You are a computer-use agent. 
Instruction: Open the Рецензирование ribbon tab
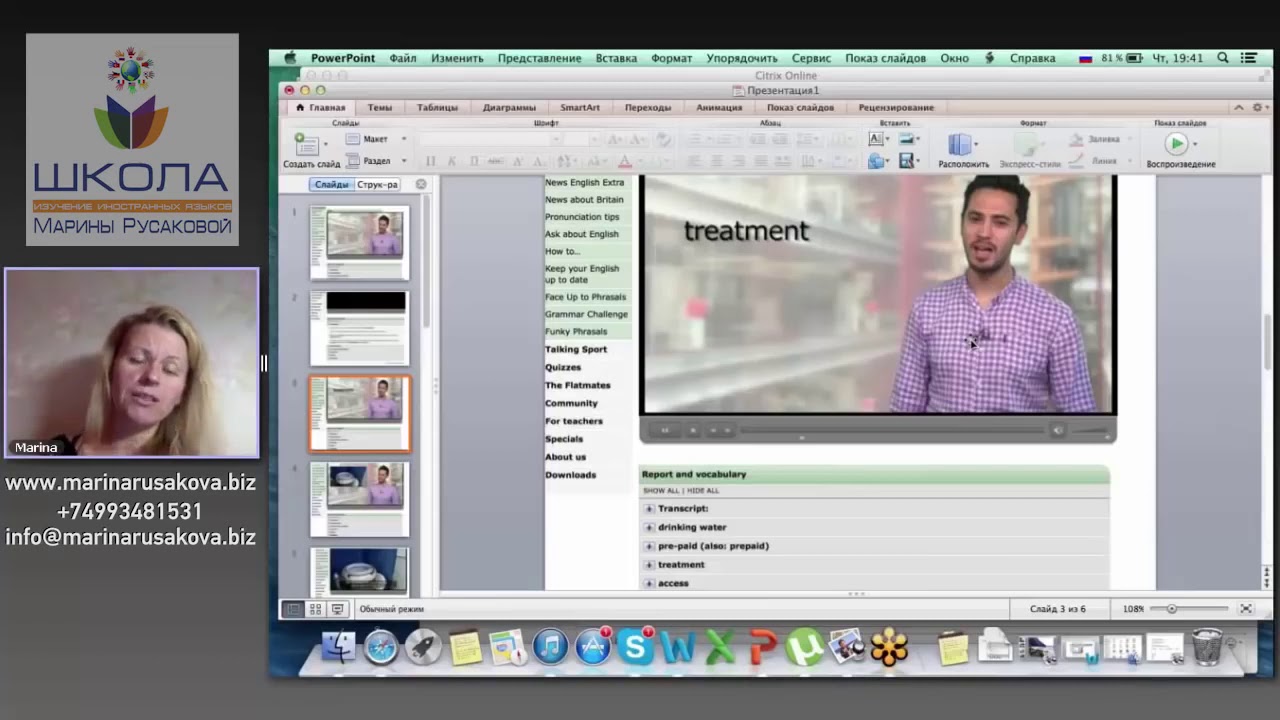(896, 107)
